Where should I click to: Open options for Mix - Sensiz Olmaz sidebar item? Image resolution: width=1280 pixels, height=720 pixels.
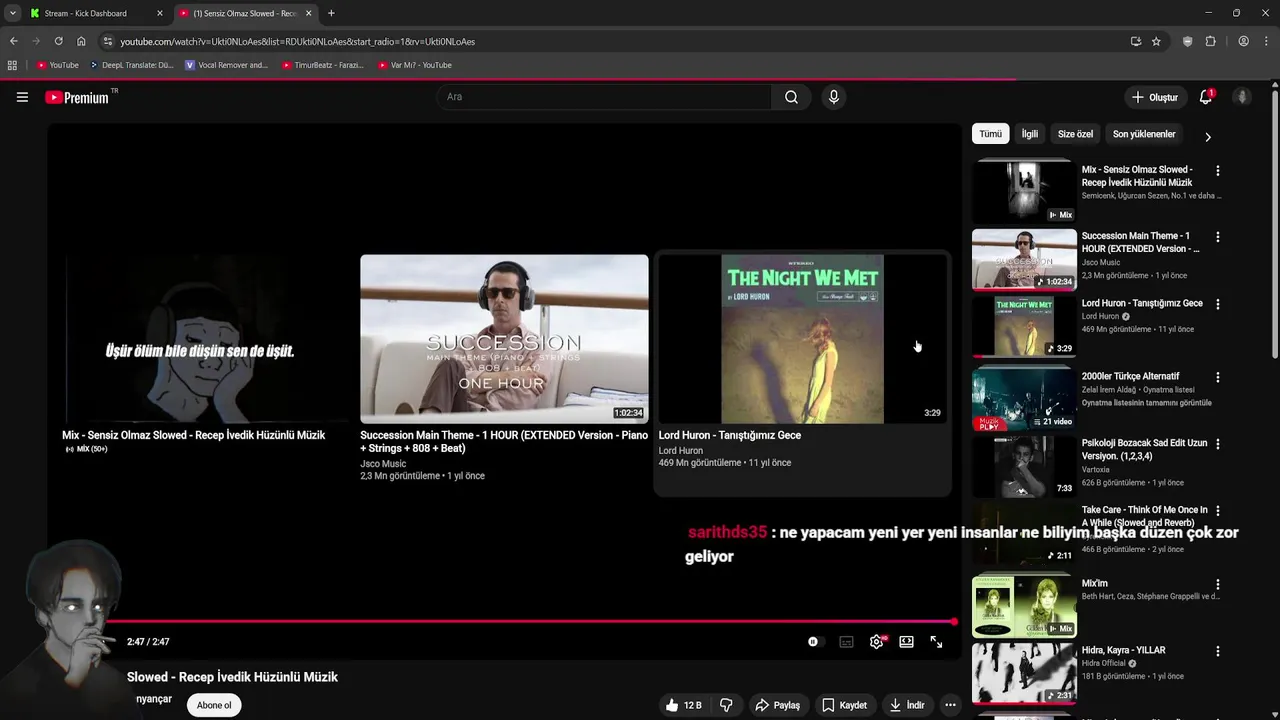click(x=1217, y=171)
